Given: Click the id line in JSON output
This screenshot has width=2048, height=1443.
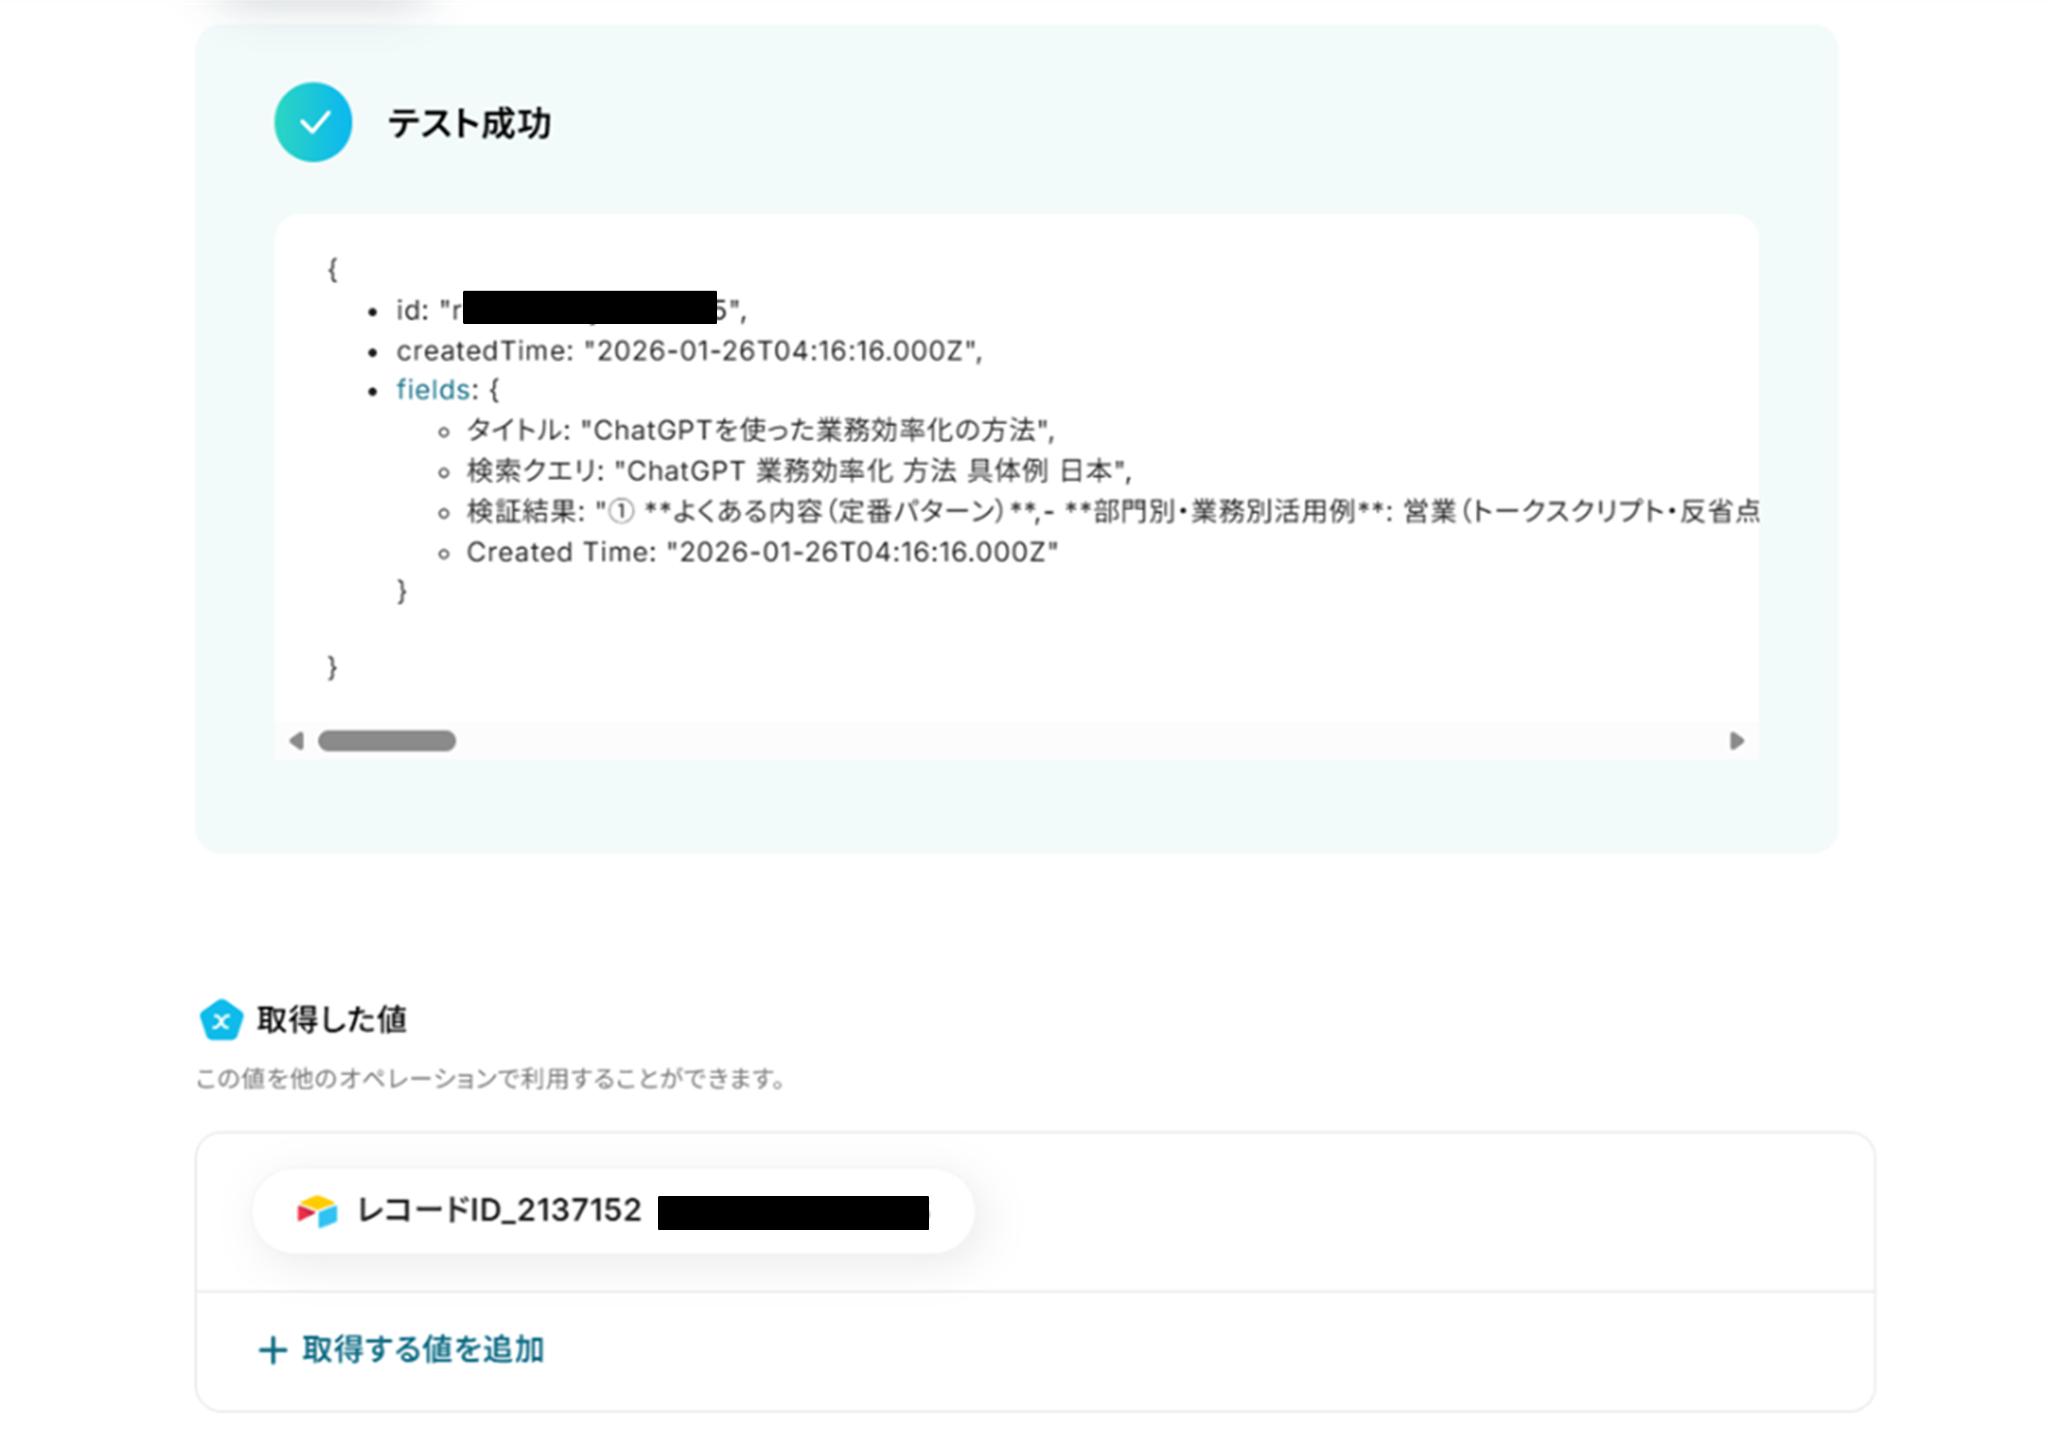Looking at the screenshot, I should coord(571,310).
